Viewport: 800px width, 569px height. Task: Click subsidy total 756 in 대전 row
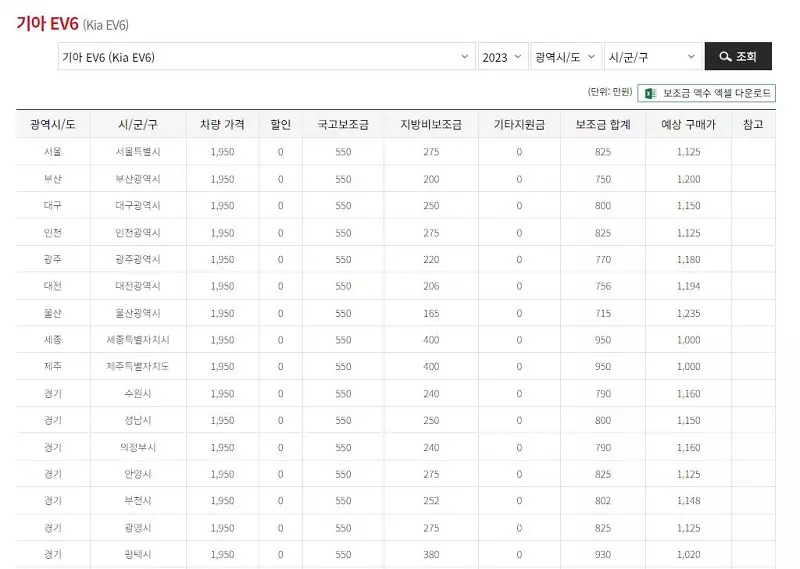click(603, 286)
